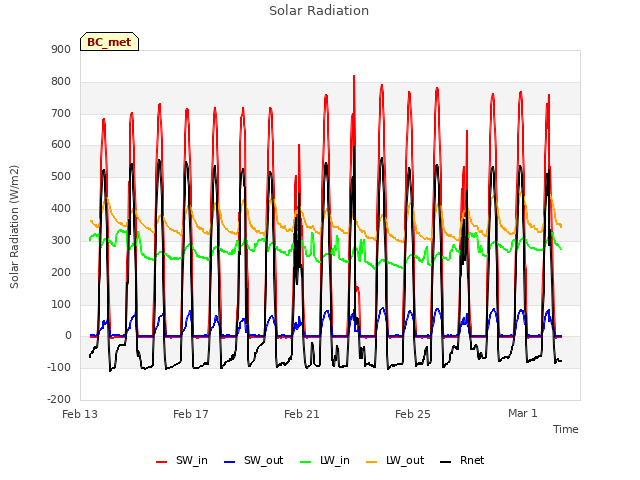640x480 pixels.
Task: Click the tallest SW_in peak above 800
Action: coord(354,77)
